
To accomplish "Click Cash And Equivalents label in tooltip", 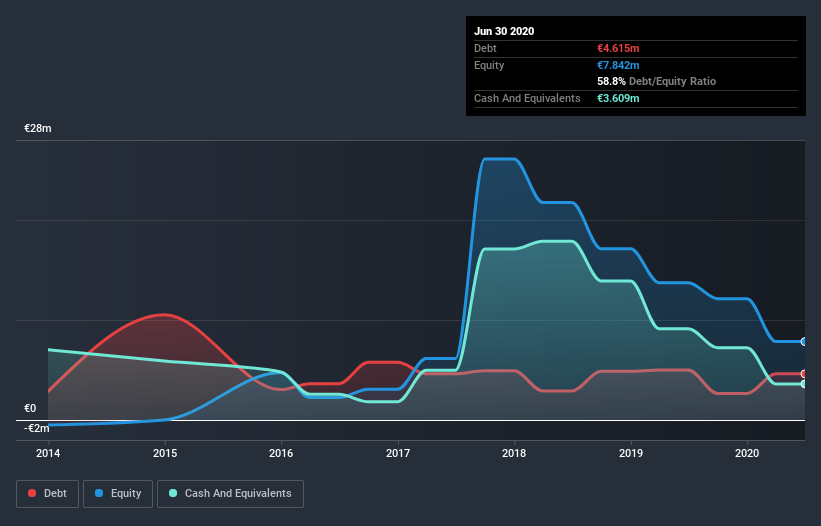I will [x=527, y=98].
